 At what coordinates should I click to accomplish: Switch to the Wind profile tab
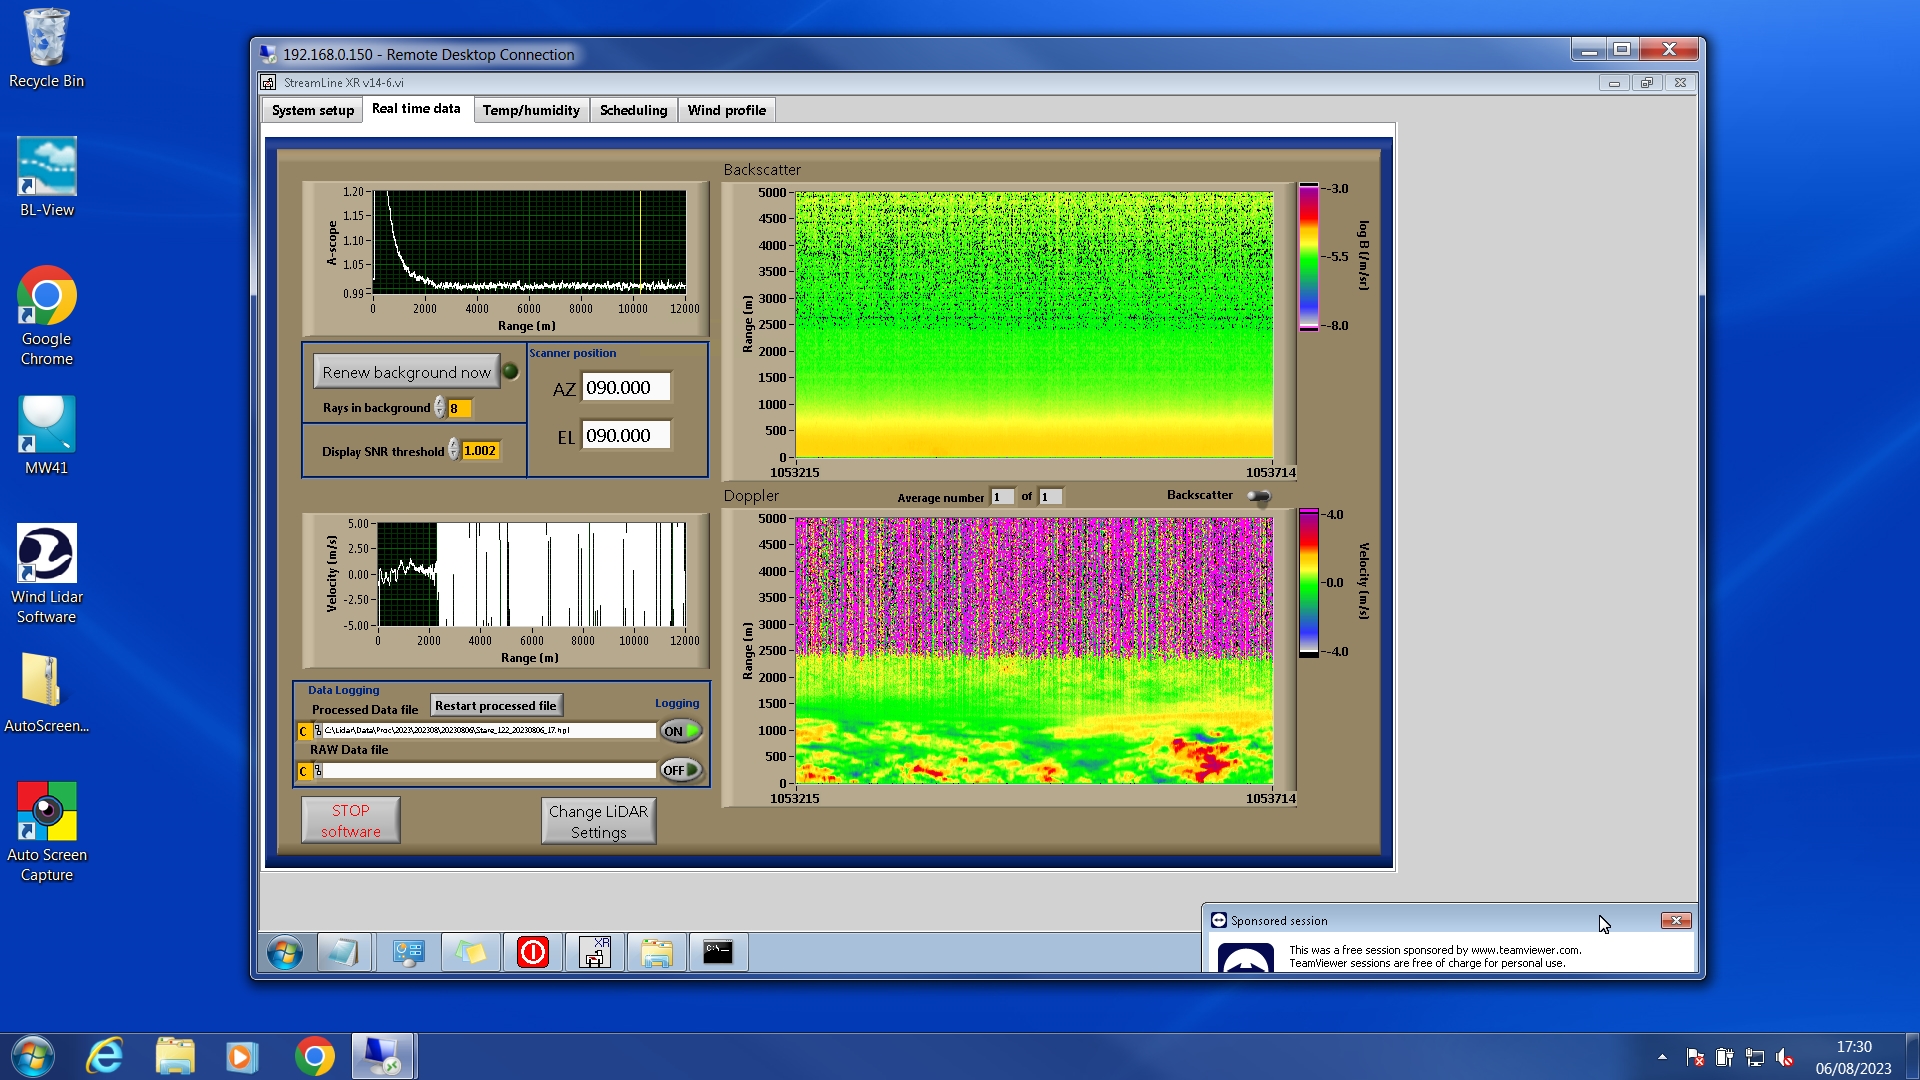tap(726, 110)
